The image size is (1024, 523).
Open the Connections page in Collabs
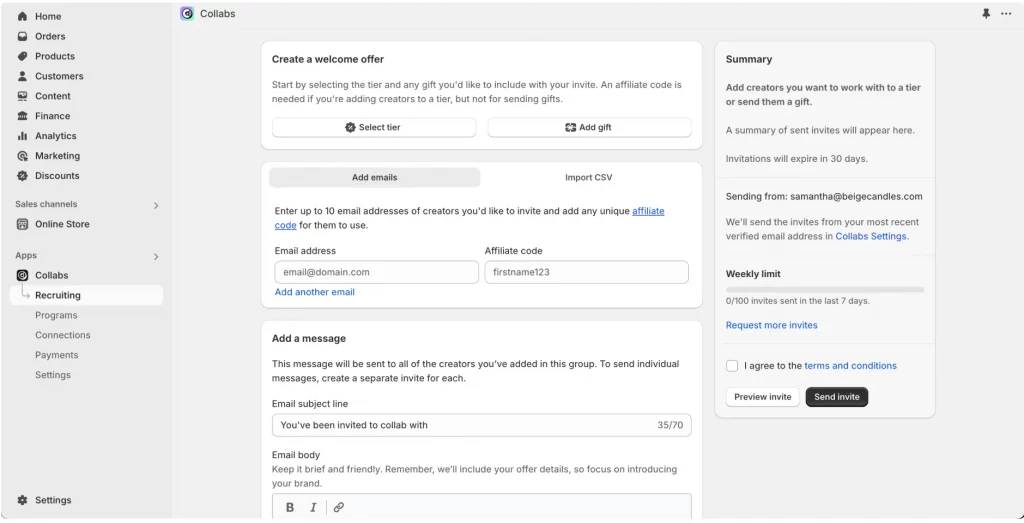(63, 335)
